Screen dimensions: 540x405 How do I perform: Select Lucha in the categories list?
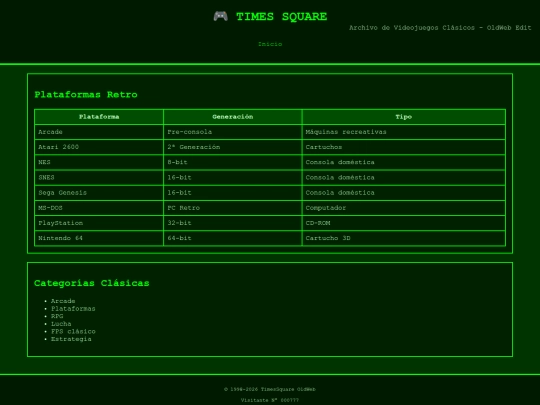[61, 324]
